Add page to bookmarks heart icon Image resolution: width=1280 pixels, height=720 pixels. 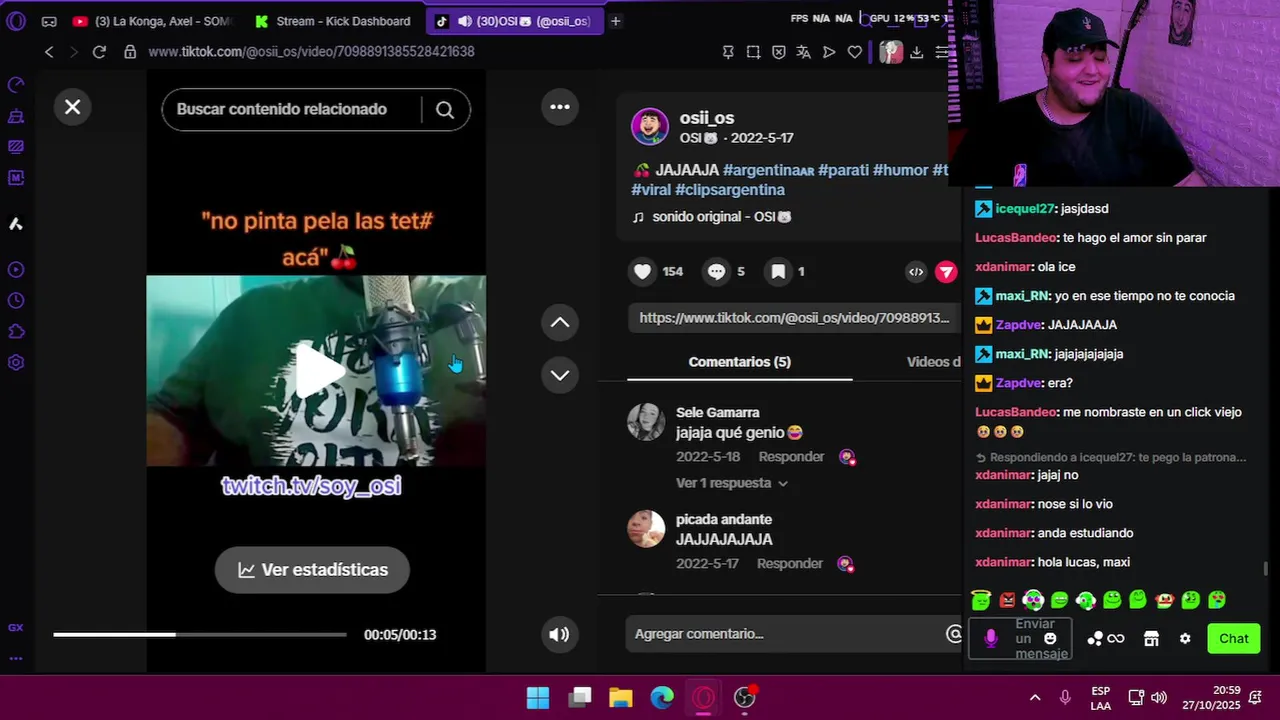pyautogui.click(x=855, y=52)
